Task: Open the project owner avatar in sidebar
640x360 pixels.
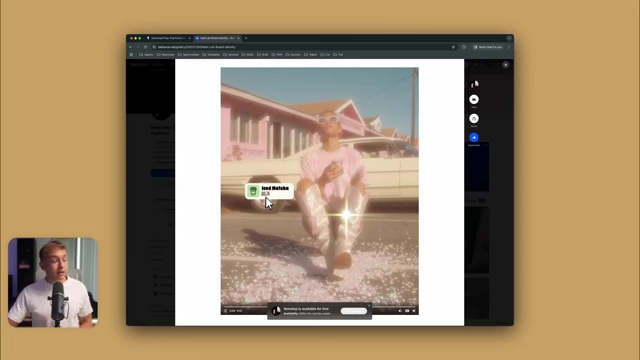Action: click(x=474, y=84)
